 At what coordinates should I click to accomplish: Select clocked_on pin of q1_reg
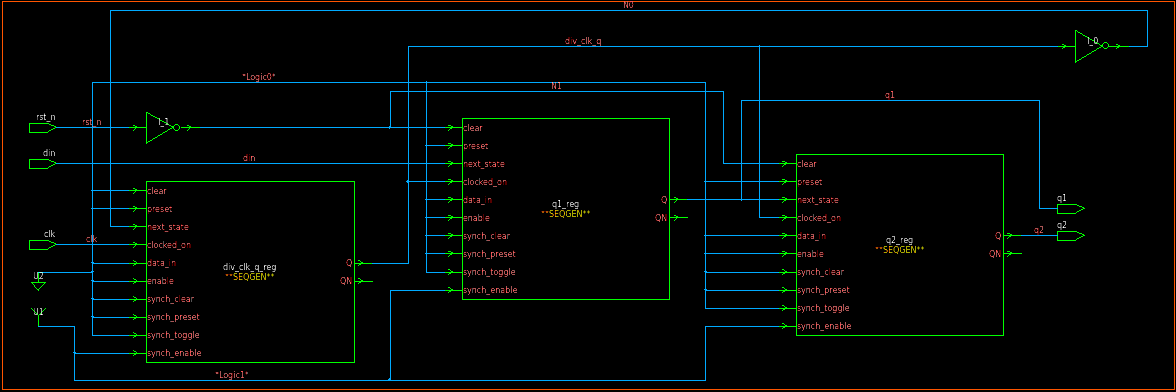coord(485,181)
